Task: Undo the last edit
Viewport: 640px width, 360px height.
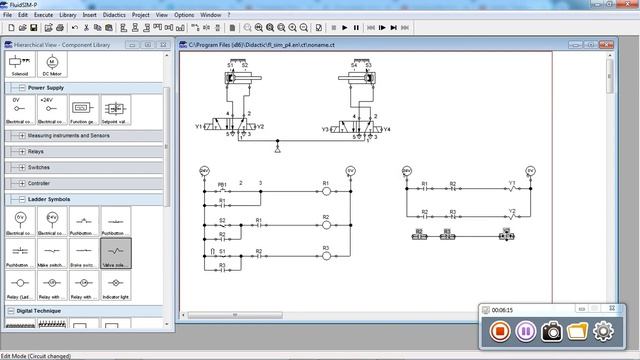Action: pos(75,28)
